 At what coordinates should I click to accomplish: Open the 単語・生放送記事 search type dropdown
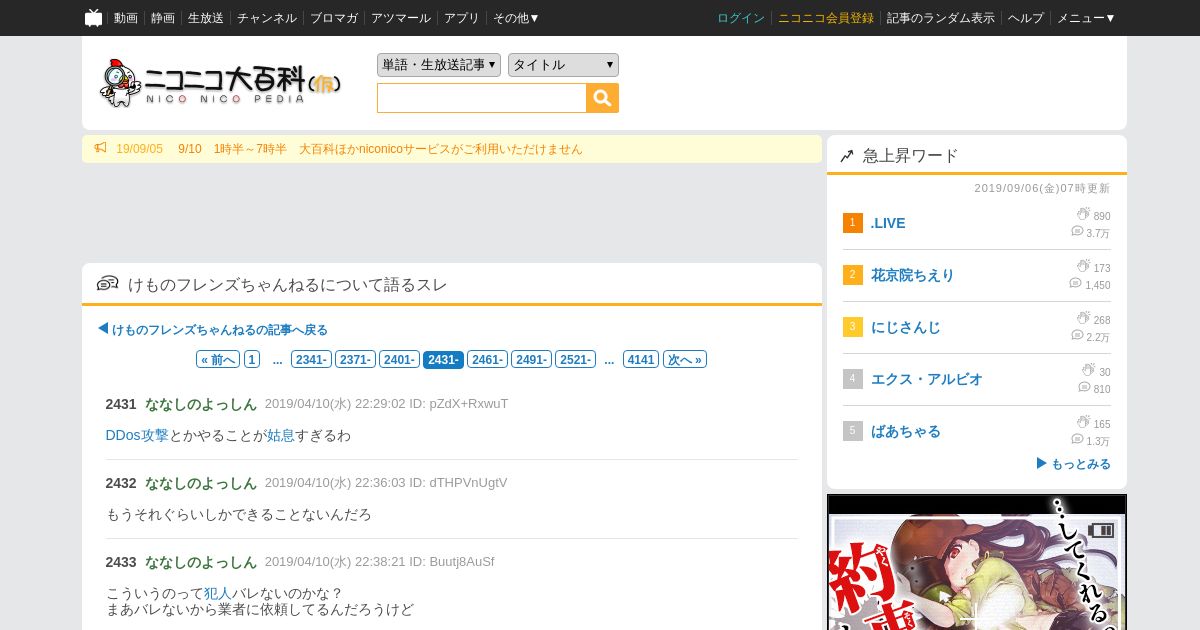439,65
